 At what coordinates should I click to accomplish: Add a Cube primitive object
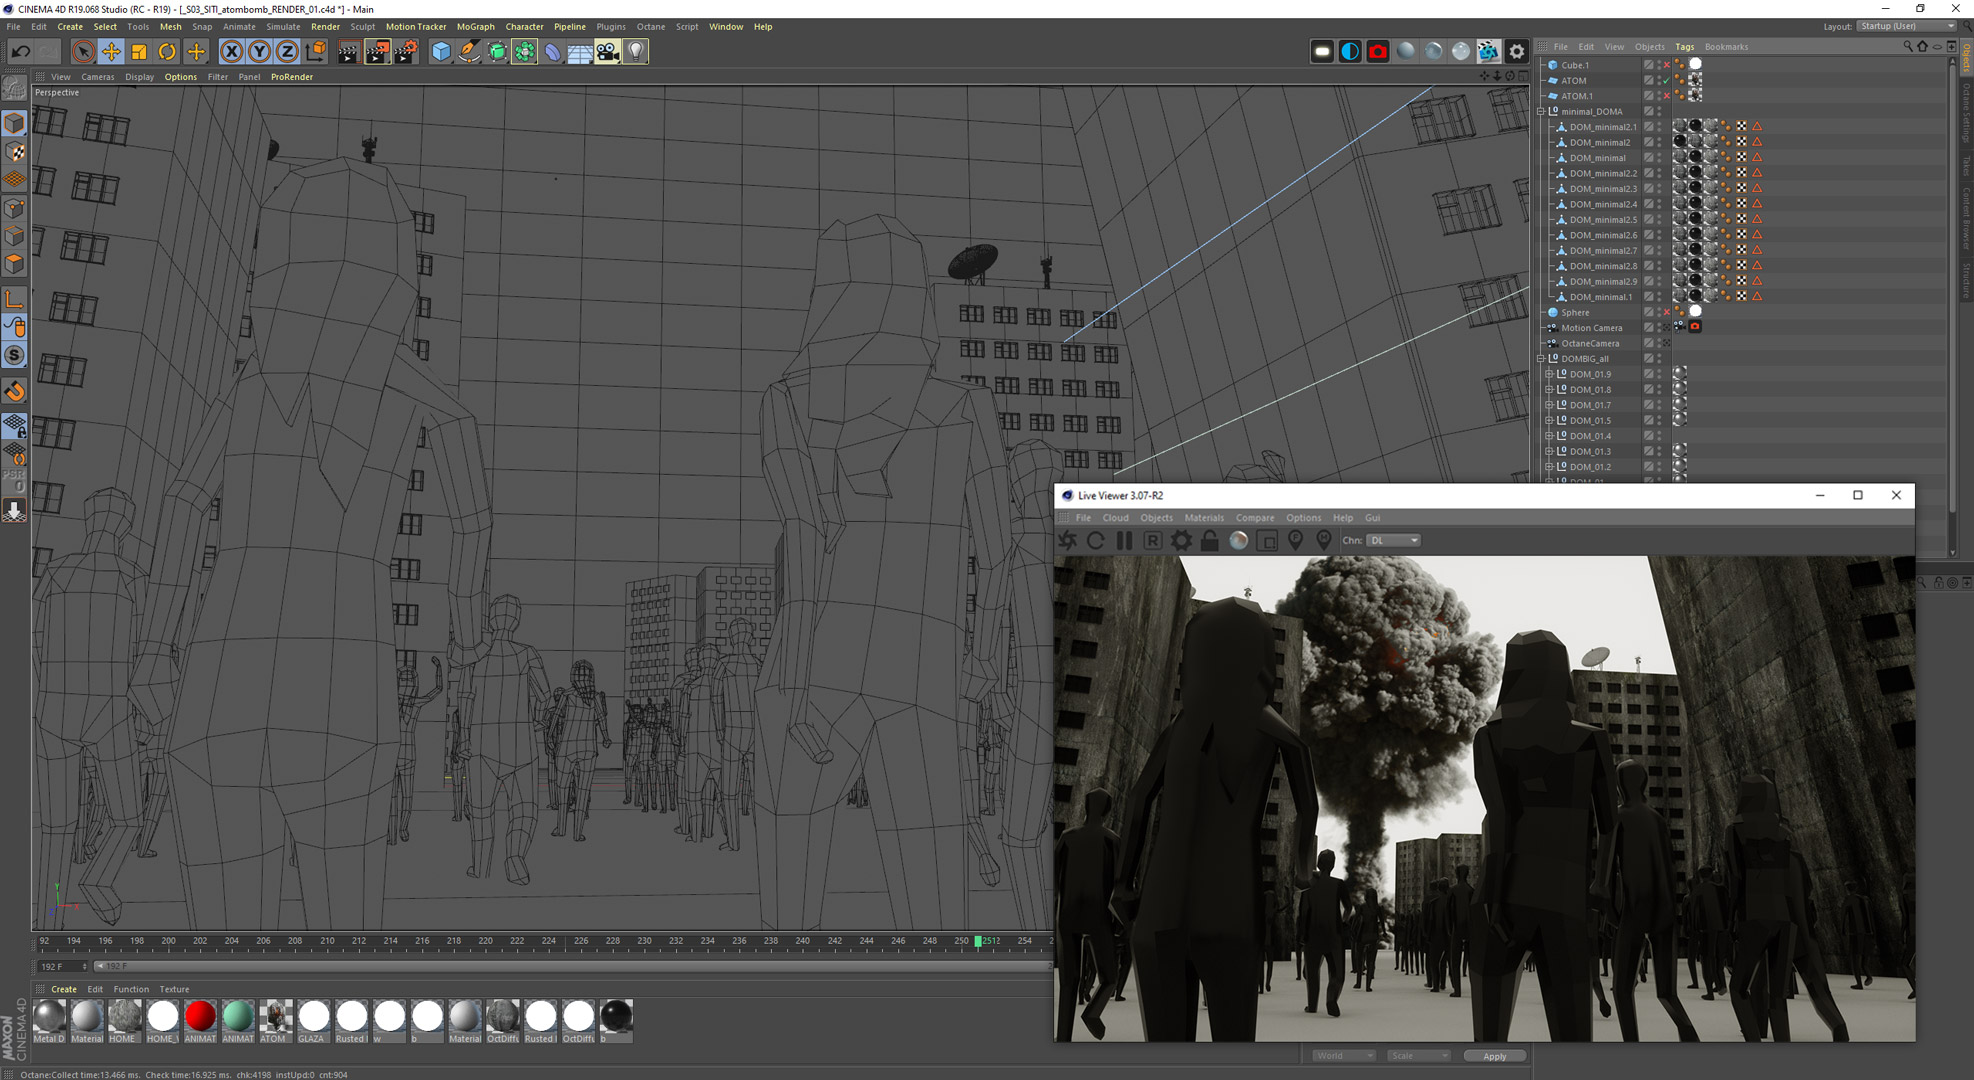pos(440,51)
